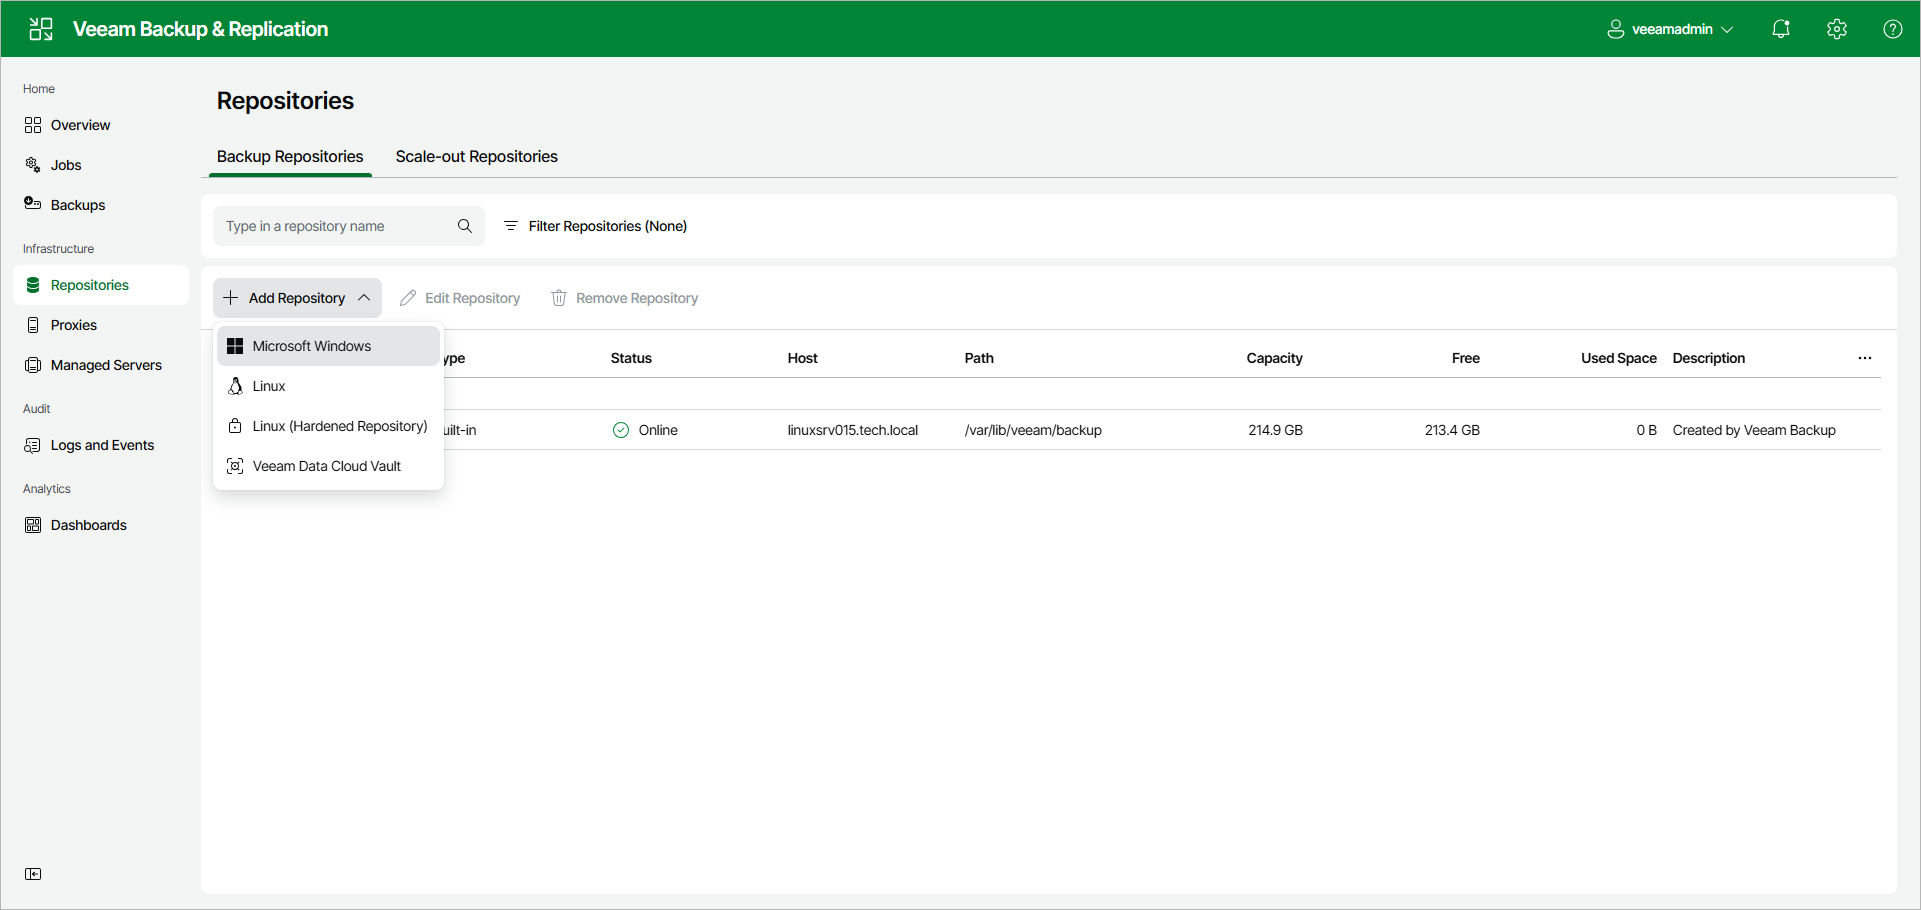
Task: Sort by the Status column header
Action: pos(631,358)
